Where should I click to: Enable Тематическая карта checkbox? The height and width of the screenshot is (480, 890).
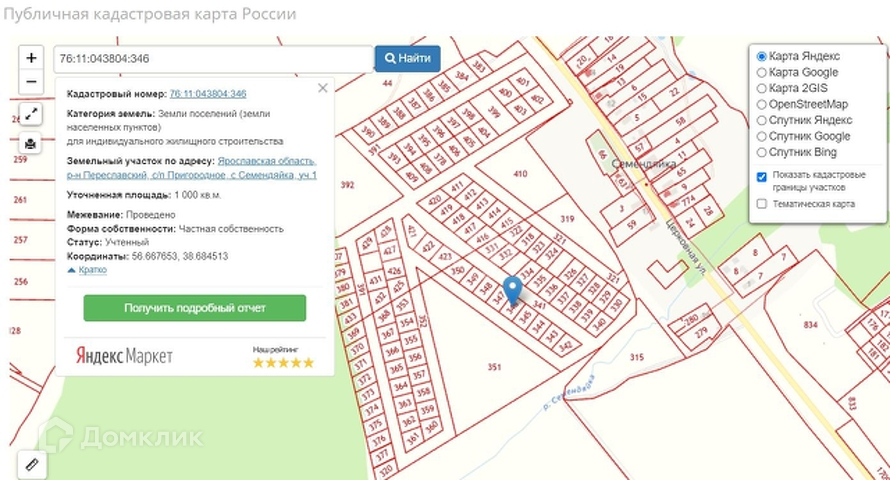coord(762,204)
